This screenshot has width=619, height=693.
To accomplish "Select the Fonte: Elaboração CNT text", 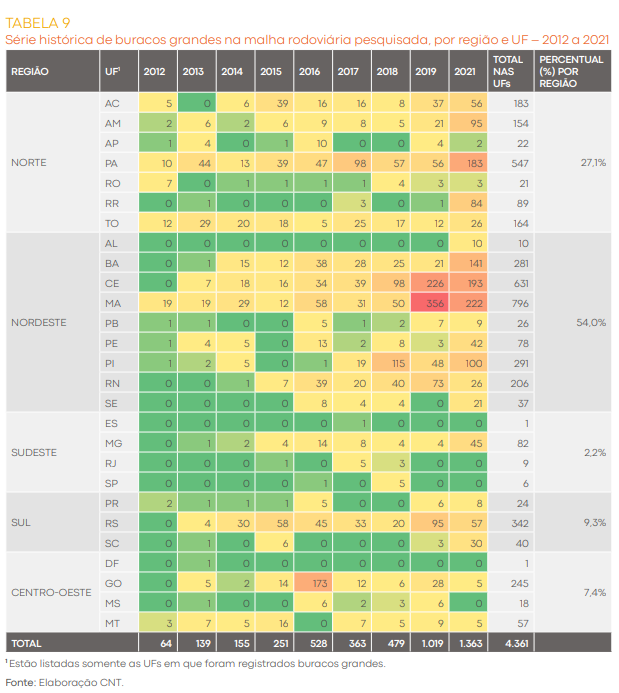I will click(x=63, y=683).
